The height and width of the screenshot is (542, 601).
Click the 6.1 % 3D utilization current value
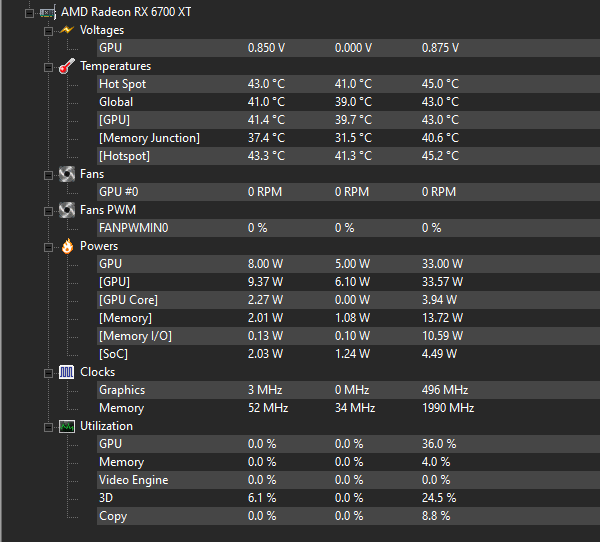[x=262, y=498]
